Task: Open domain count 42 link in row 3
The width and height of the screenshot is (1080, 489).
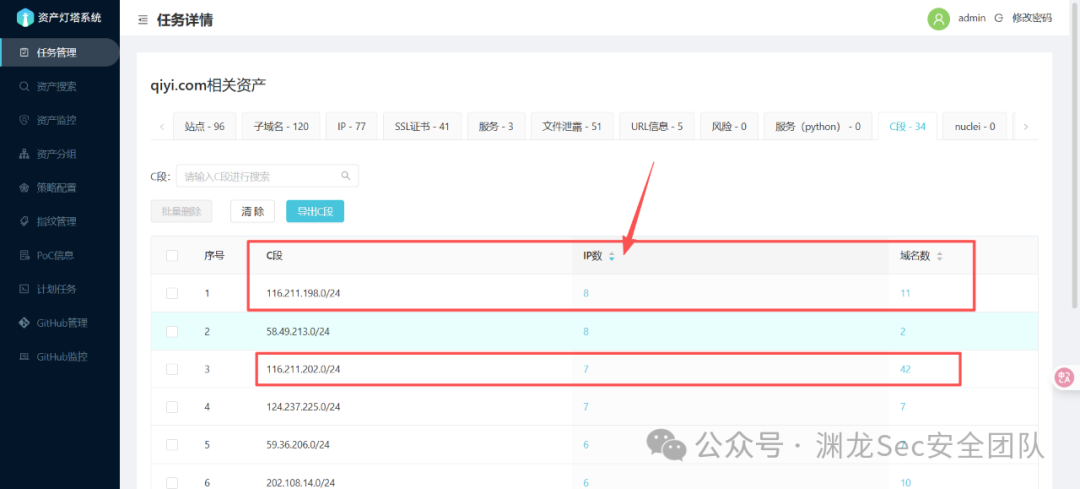Action: (905, 369)
